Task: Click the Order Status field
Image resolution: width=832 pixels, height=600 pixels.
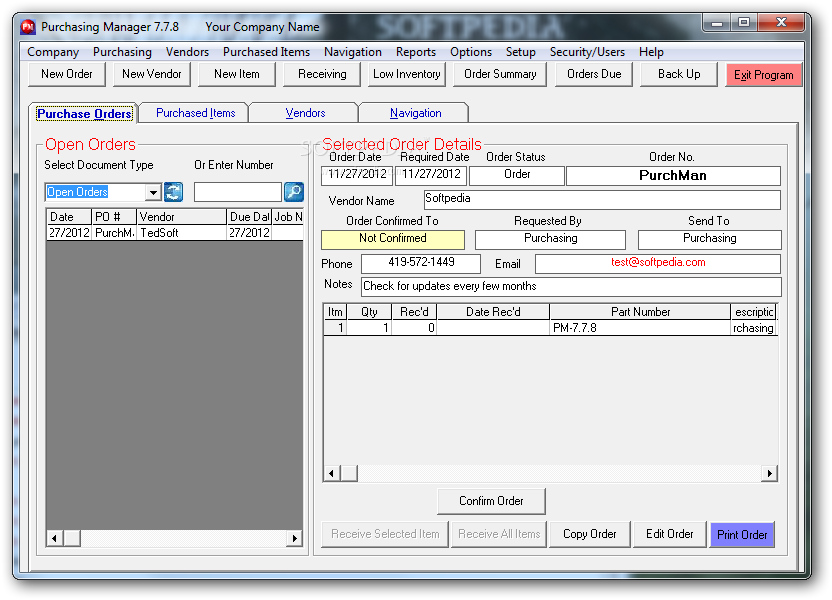Action: coord(517,175)
